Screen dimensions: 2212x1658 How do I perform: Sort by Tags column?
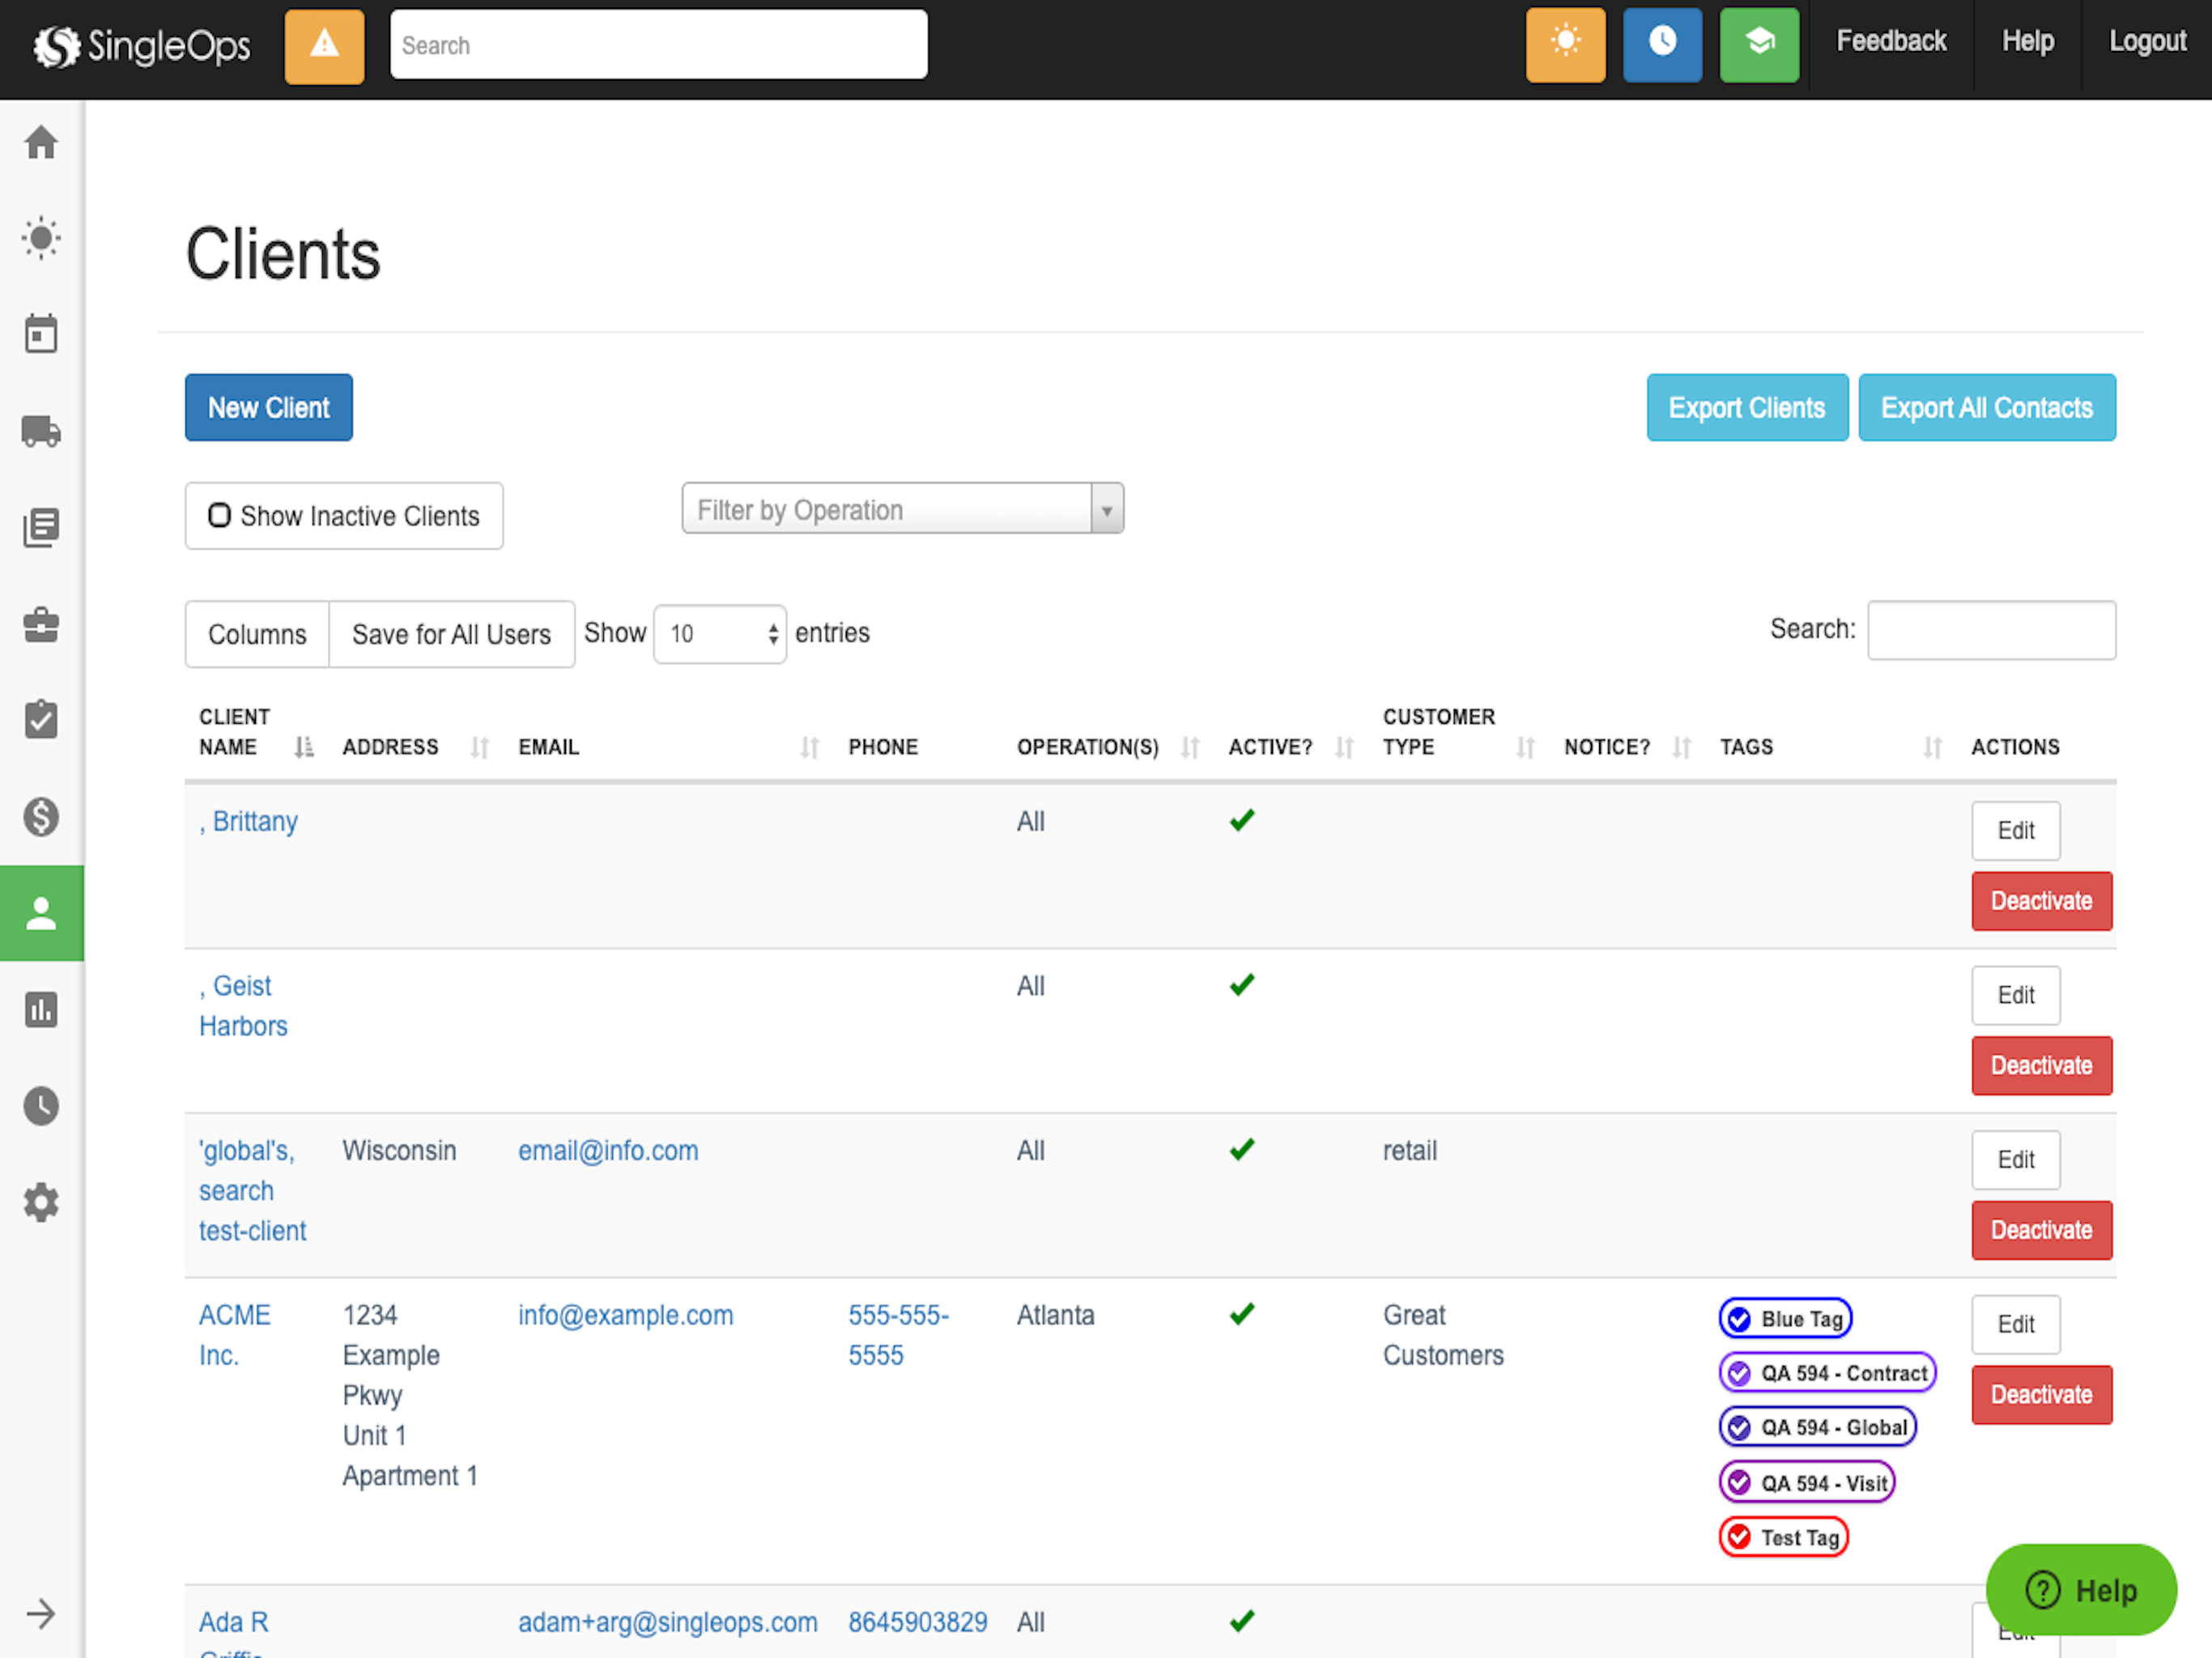click(1830, 747)
